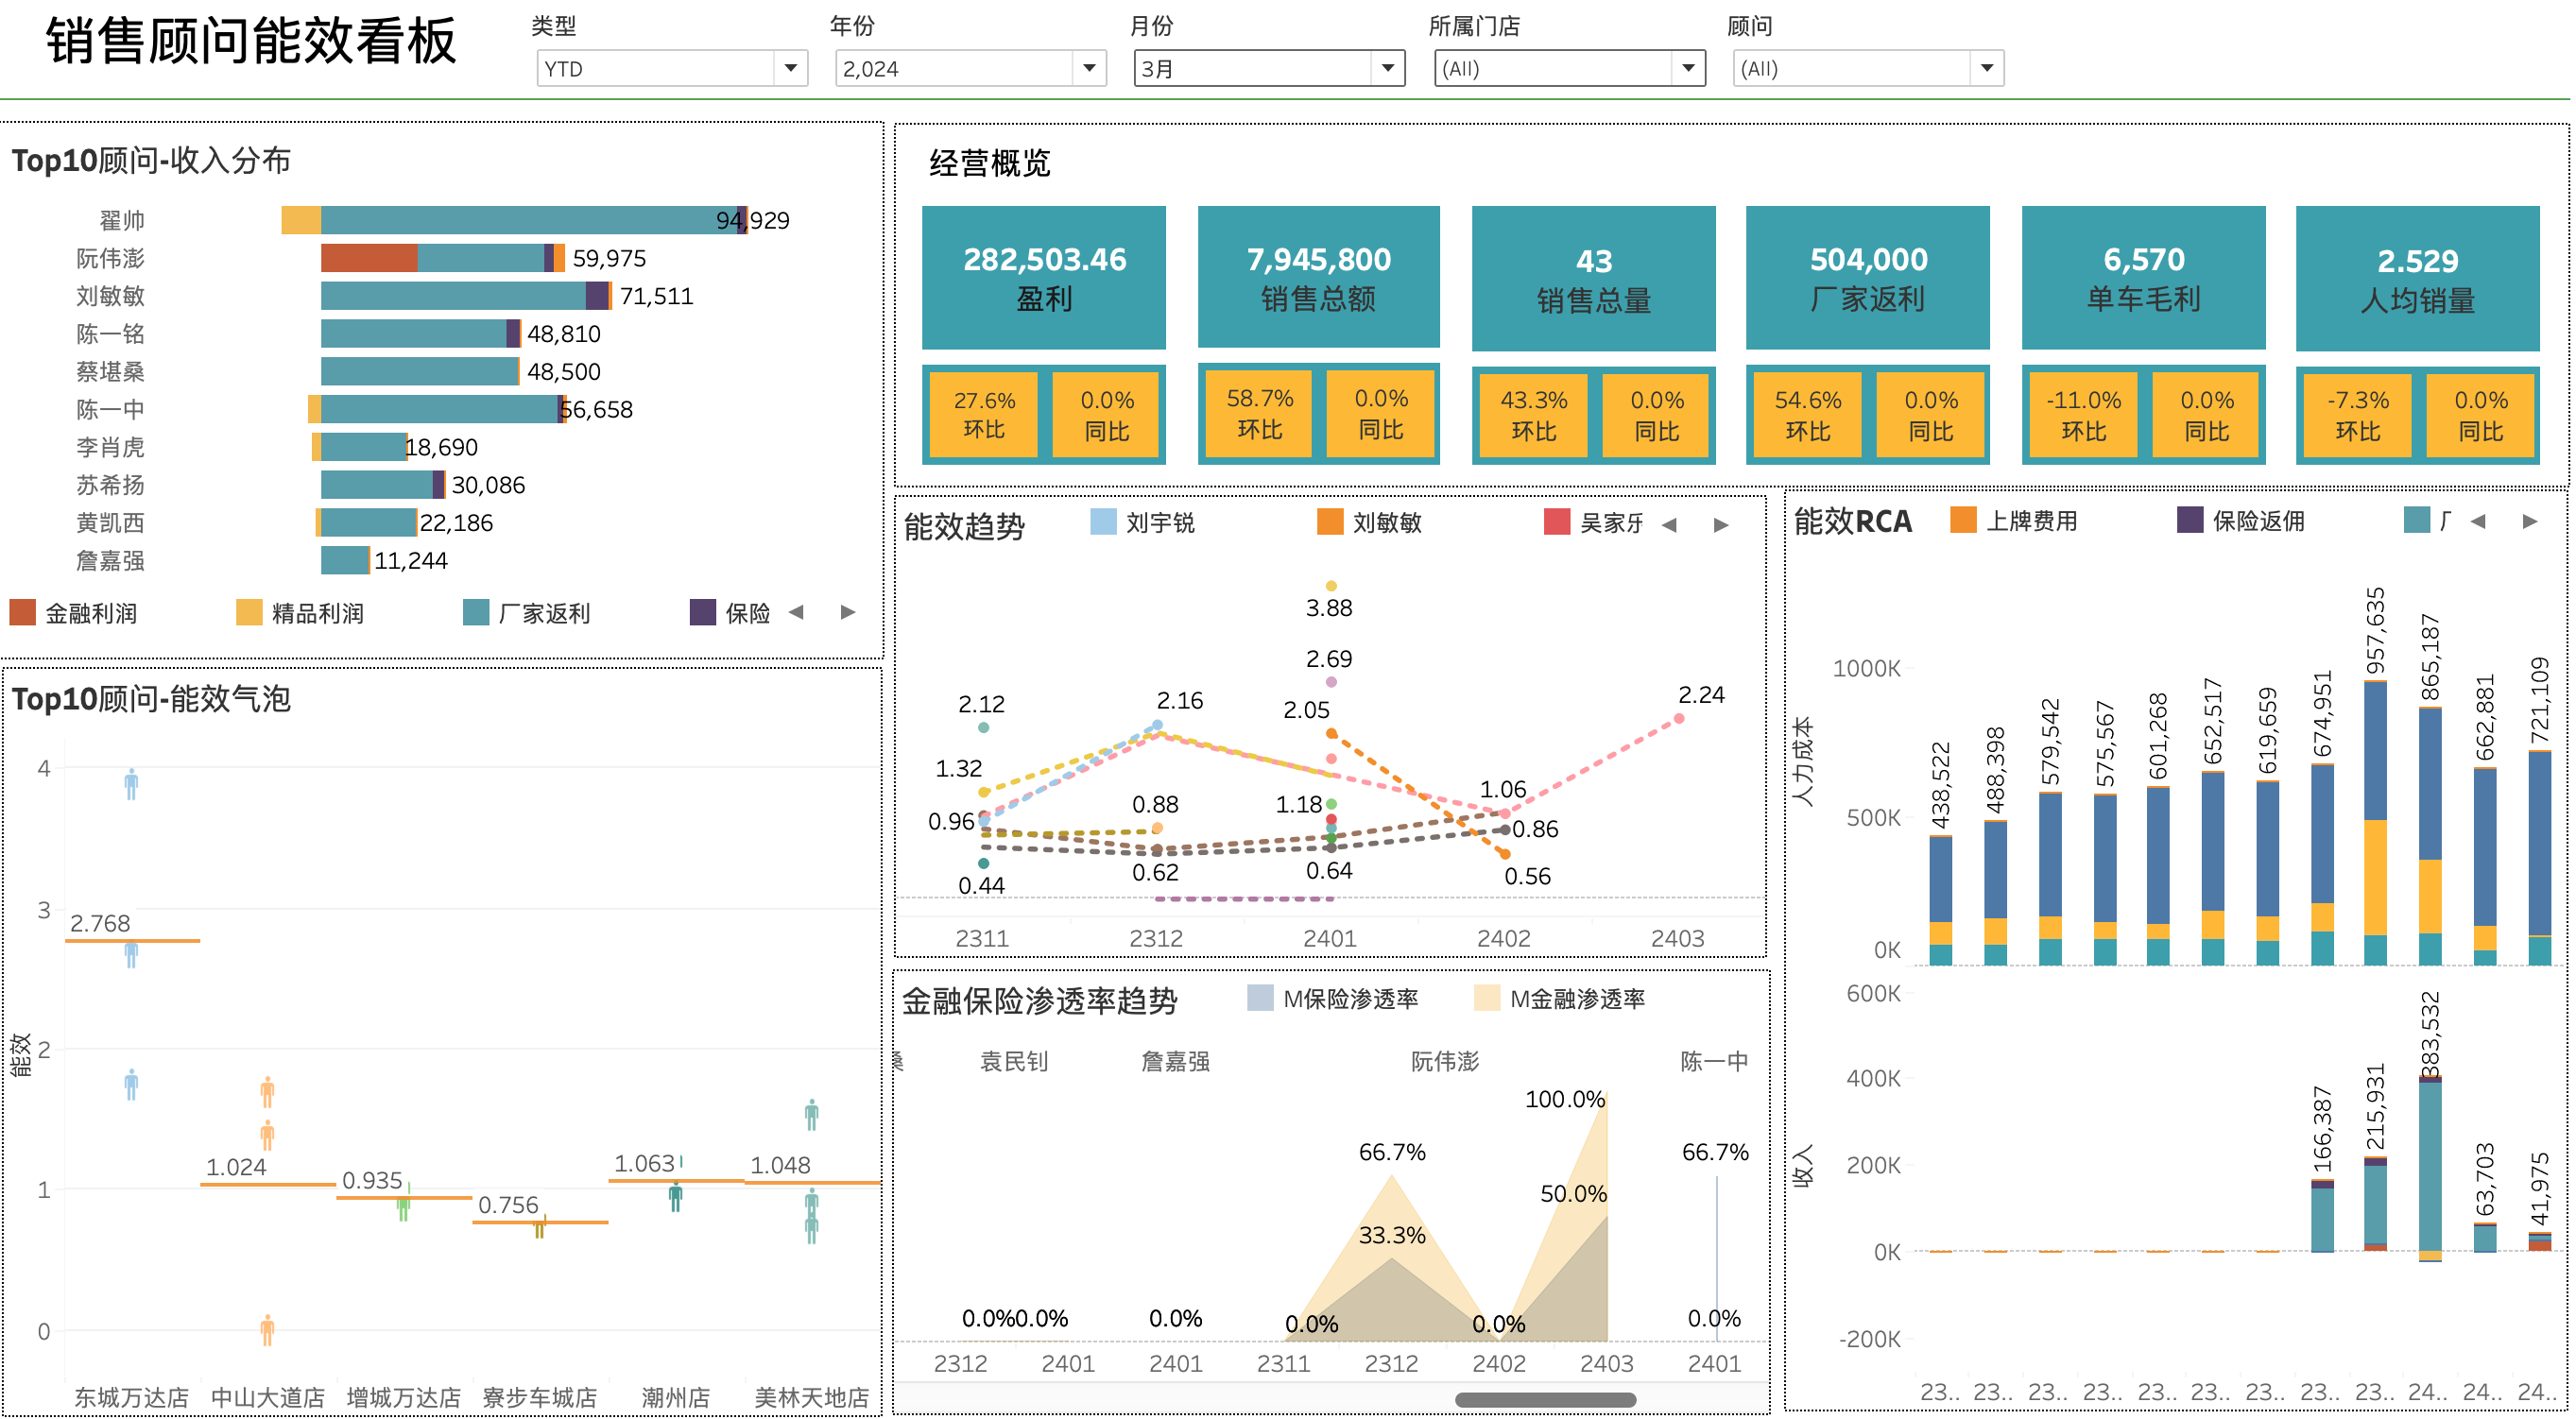Open the 类型 YTD dropdown
Image resolution: width=2576 pixels, height=1419 pixels.
click(790, 68)
